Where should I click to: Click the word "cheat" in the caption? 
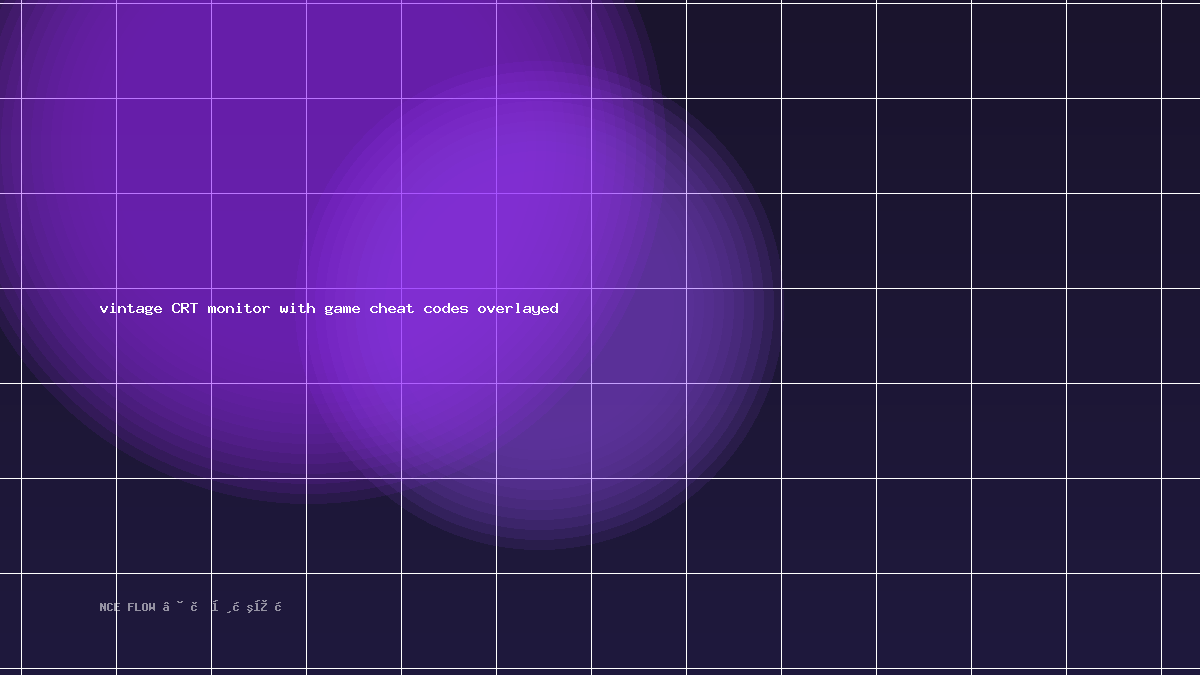click(392, 308)
